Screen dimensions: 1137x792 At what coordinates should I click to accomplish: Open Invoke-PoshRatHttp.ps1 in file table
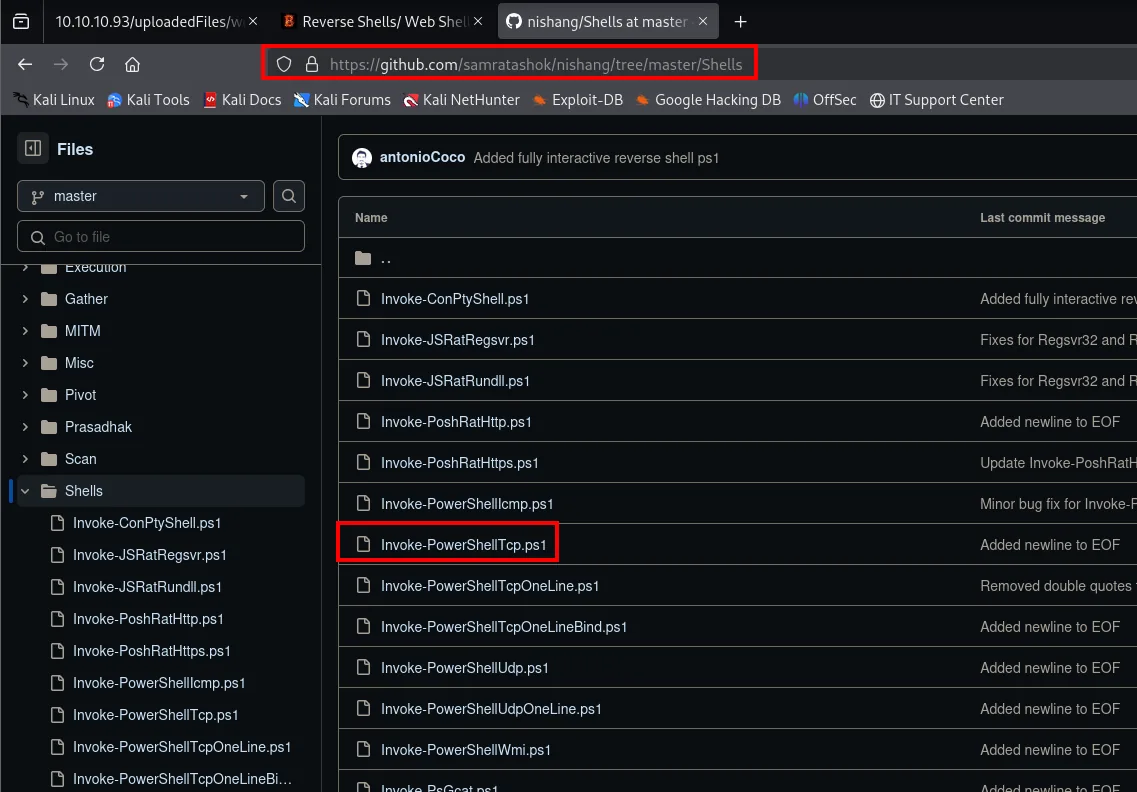[456, 421]
